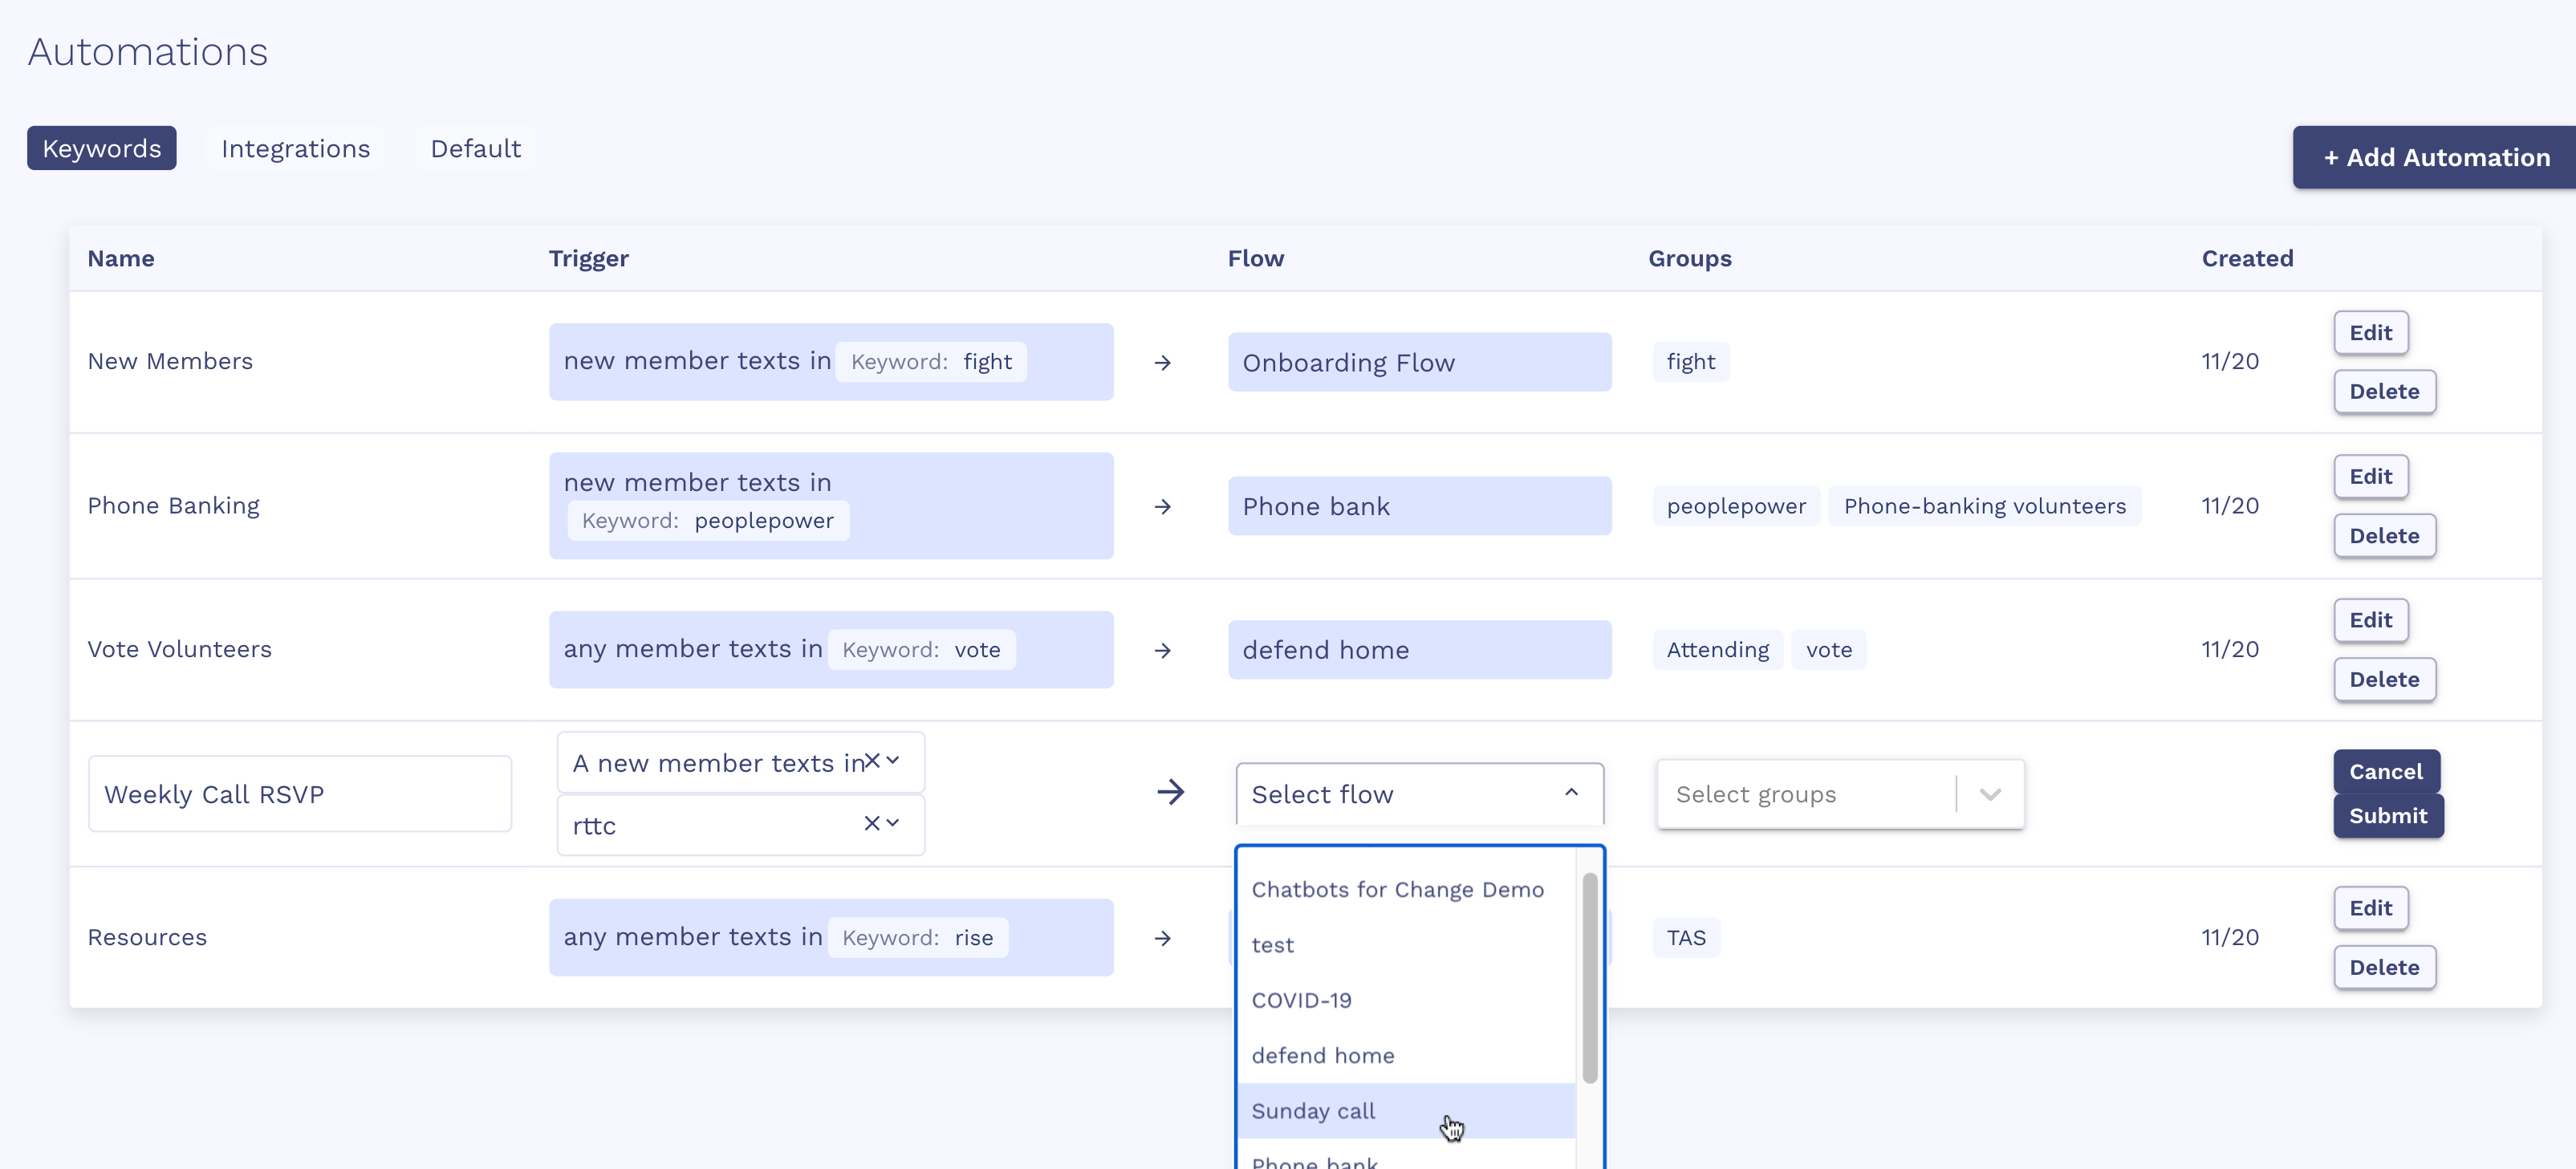Click the 'Phone bank' flow in Phone Banking row
This screenshot has width=2576, height=1169.
tap(1419, 506)
